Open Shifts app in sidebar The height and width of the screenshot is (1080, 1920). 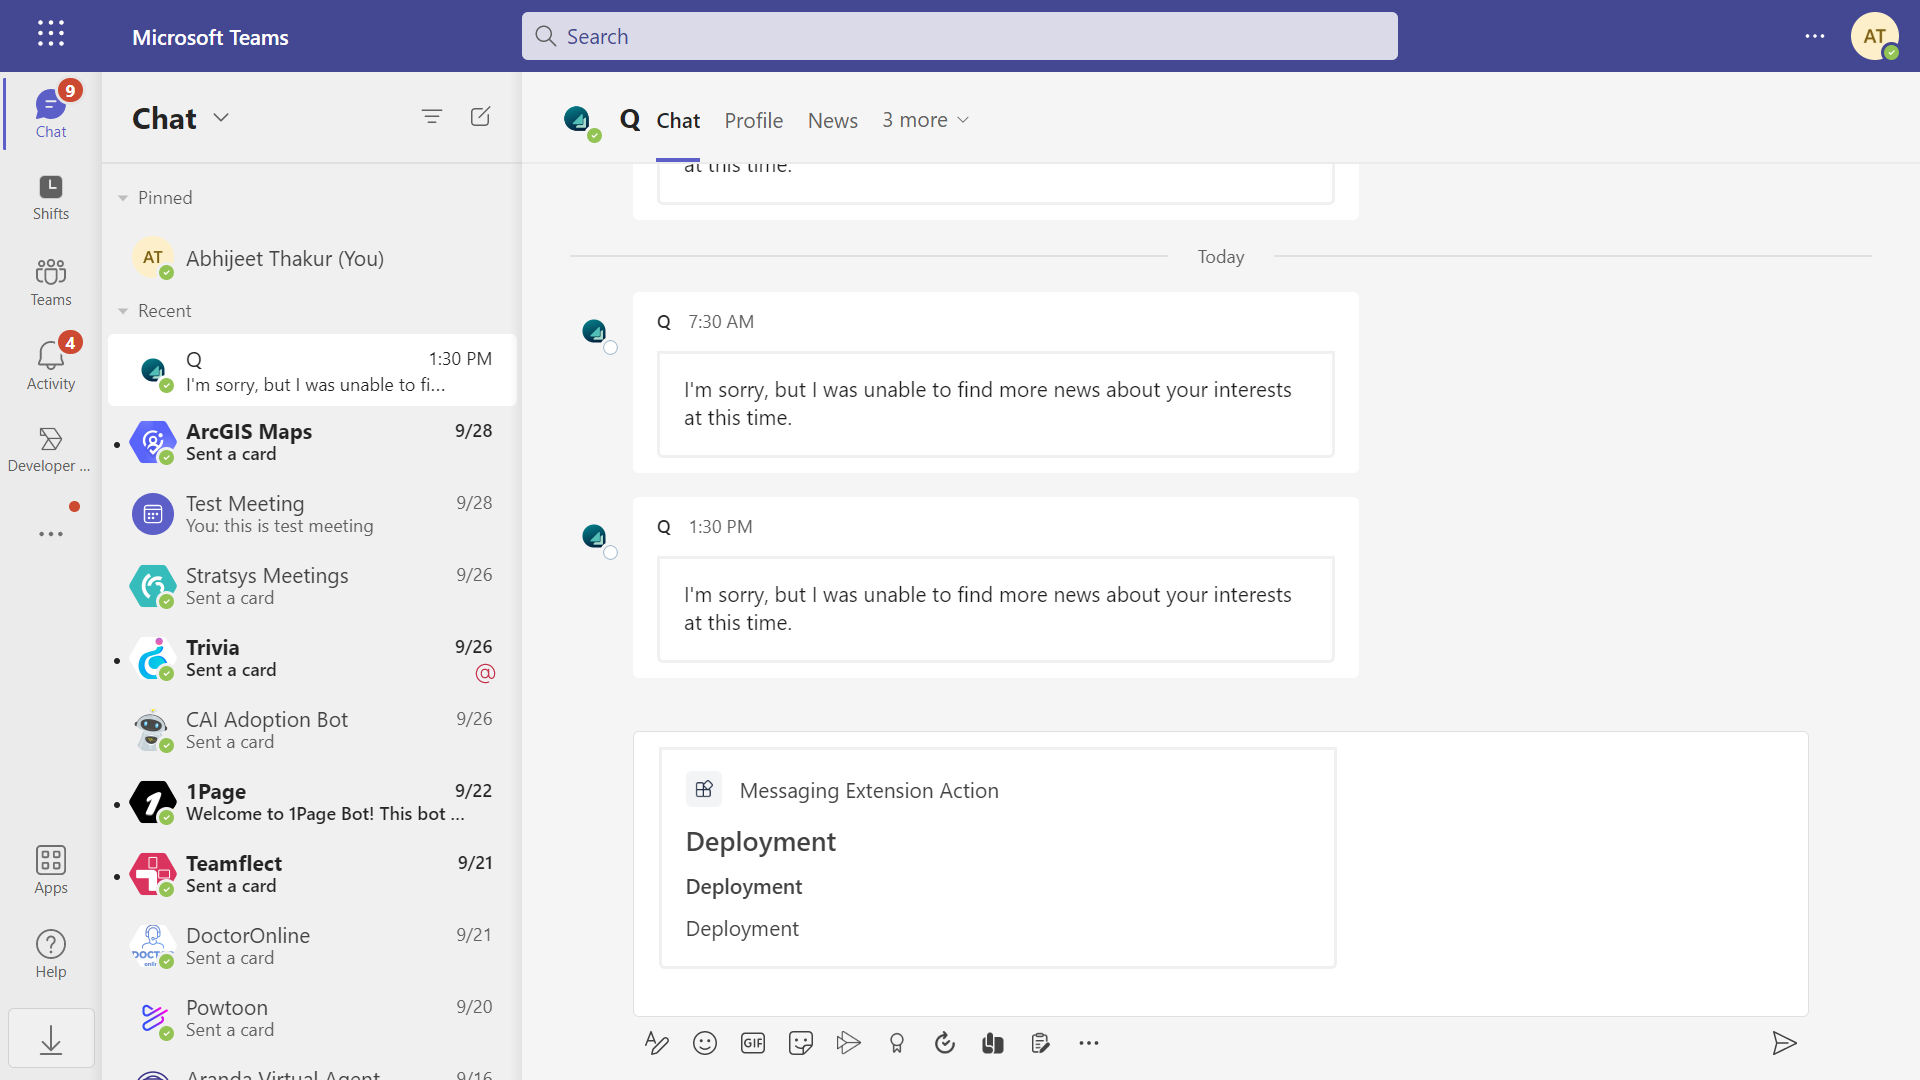click(51, 197)
